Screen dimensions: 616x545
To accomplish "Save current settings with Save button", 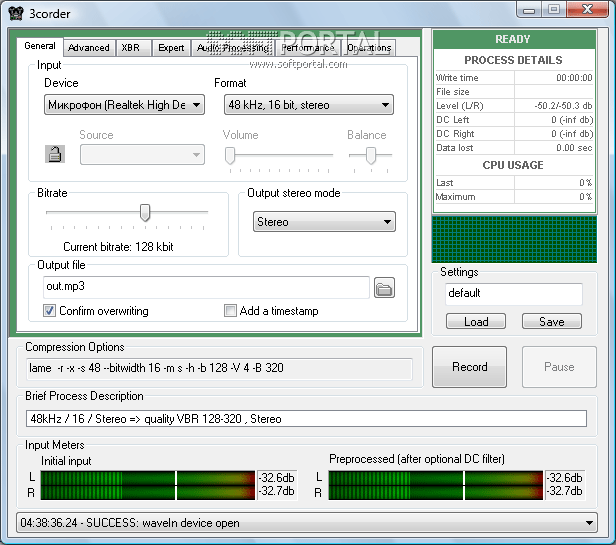I will pos(552,321).
